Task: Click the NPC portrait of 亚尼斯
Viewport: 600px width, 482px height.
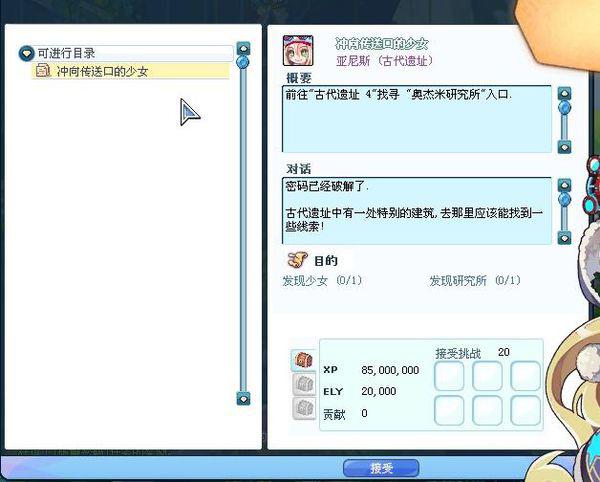Action: [x=298, y=50]
